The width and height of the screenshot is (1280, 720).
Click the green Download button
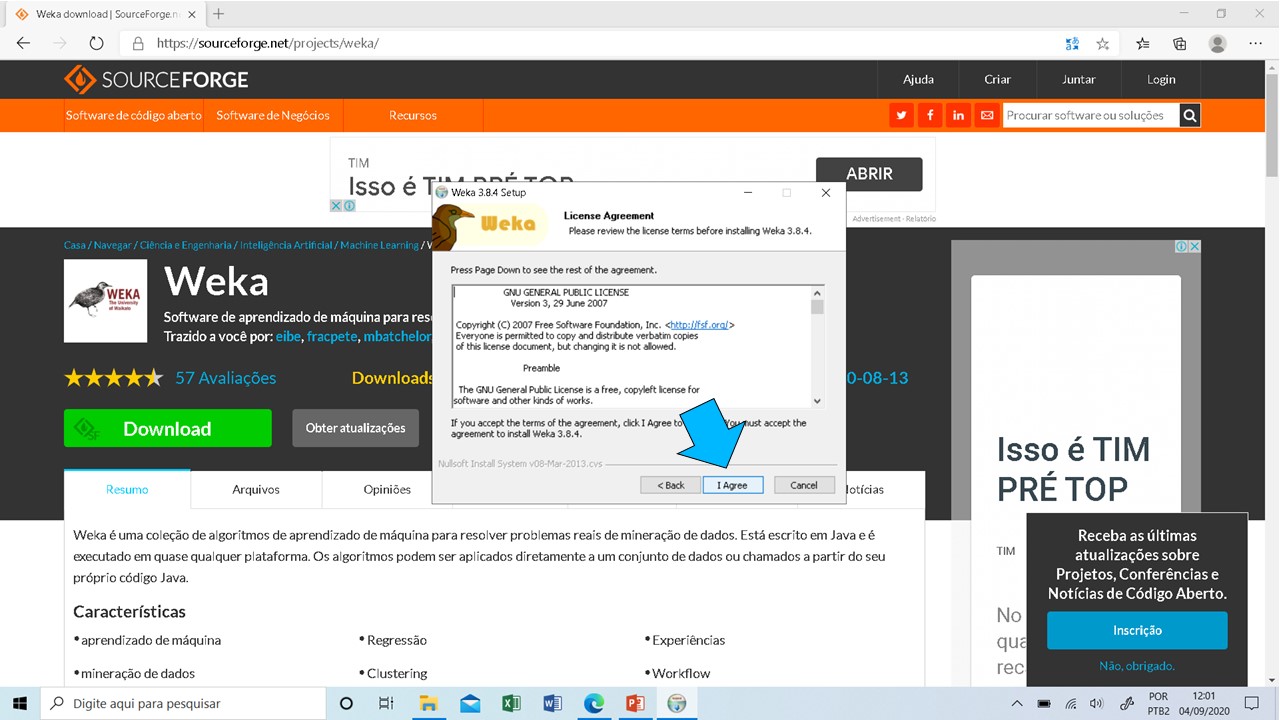pyautogui.click(x=168, y=428)
